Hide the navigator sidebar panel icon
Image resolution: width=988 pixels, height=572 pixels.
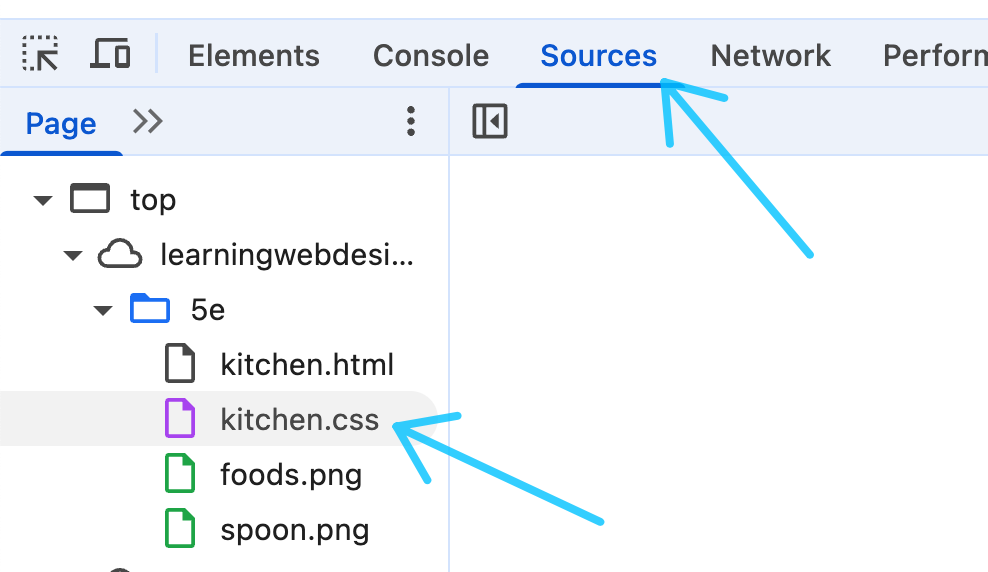(490, 121)
